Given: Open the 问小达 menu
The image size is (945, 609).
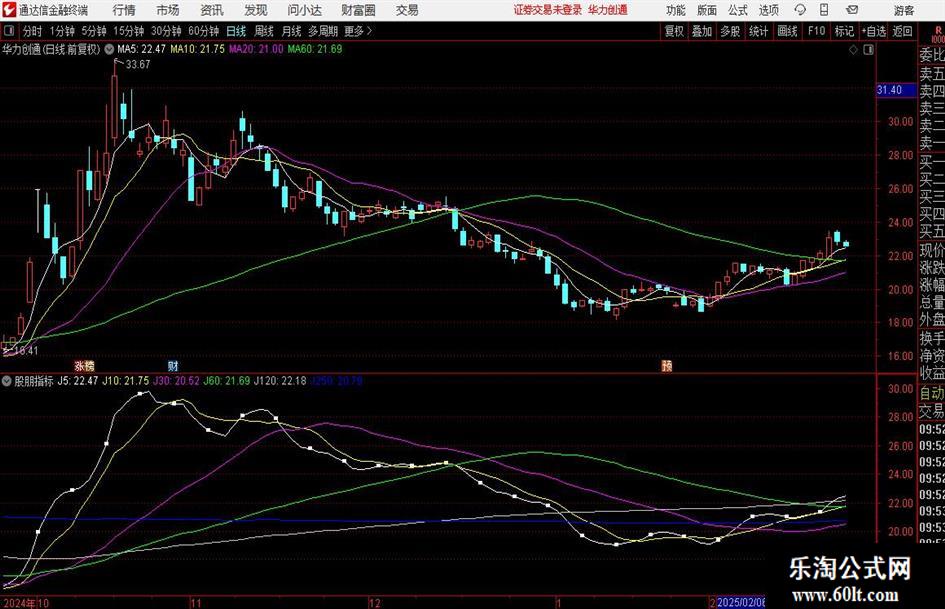Looking at the screenshot, I should pos(304,10).
